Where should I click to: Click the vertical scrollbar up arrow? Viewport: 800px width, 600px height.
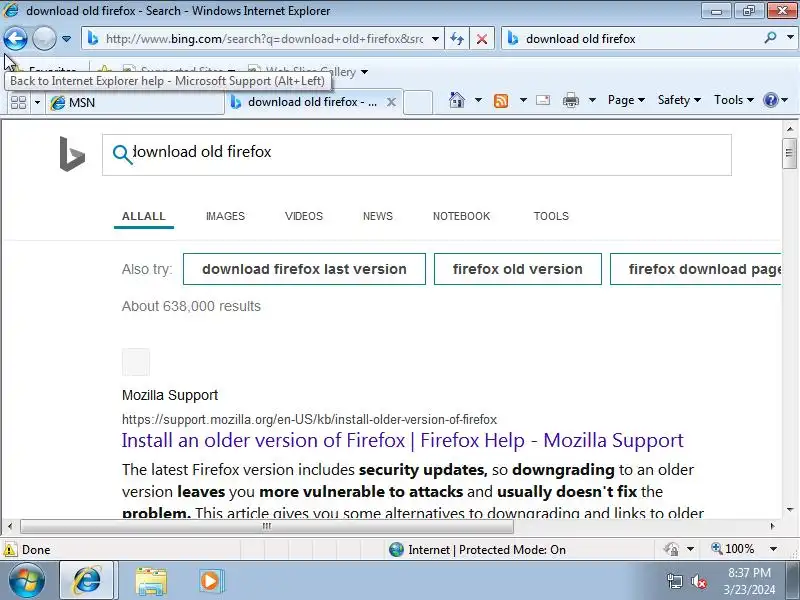pyautogui.click(x=790, y=129)
